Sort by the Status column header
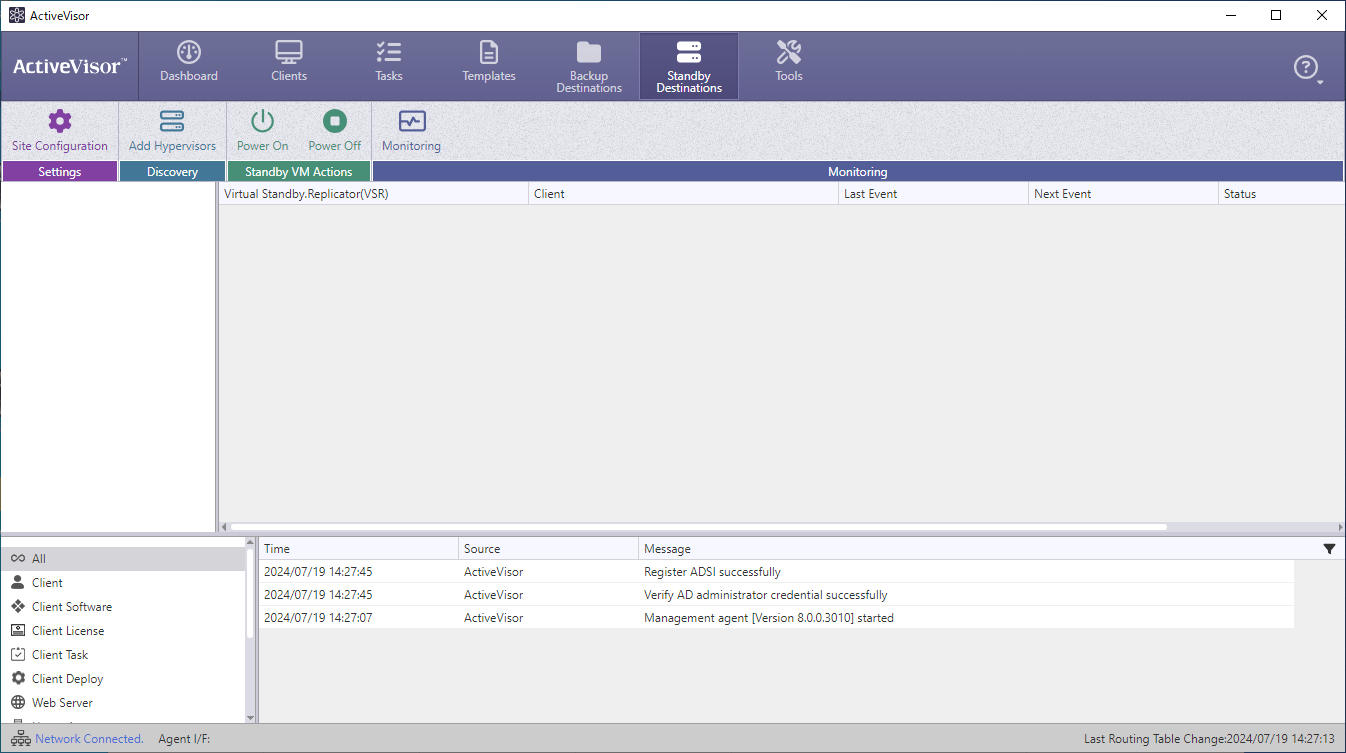1346x753 pixels. (x=1281, y=194)
